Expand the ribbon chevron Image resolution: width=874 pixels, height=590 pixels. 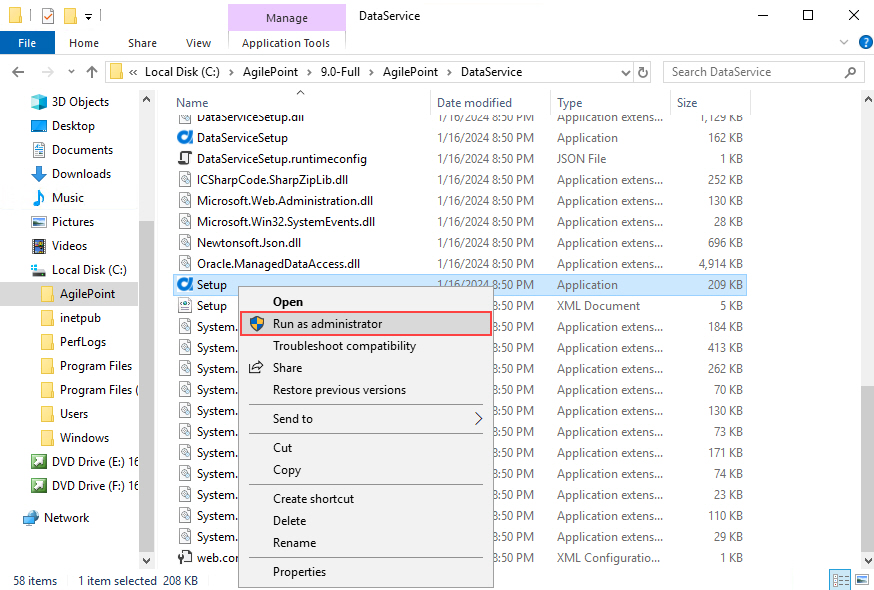tap(844, 42)
